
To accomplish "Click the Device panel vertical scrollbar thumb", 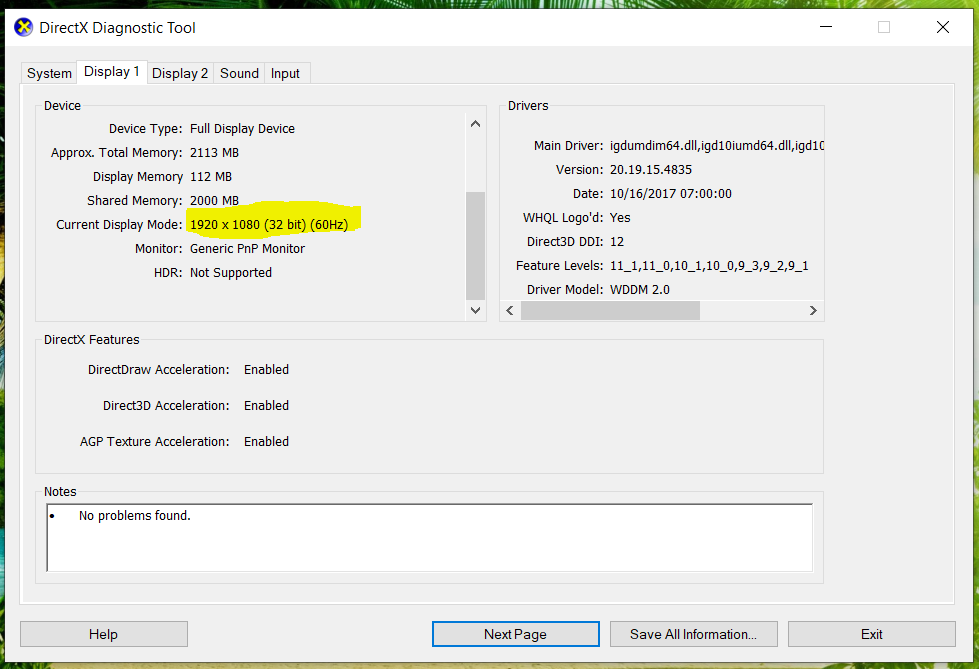I will [475, 245].
